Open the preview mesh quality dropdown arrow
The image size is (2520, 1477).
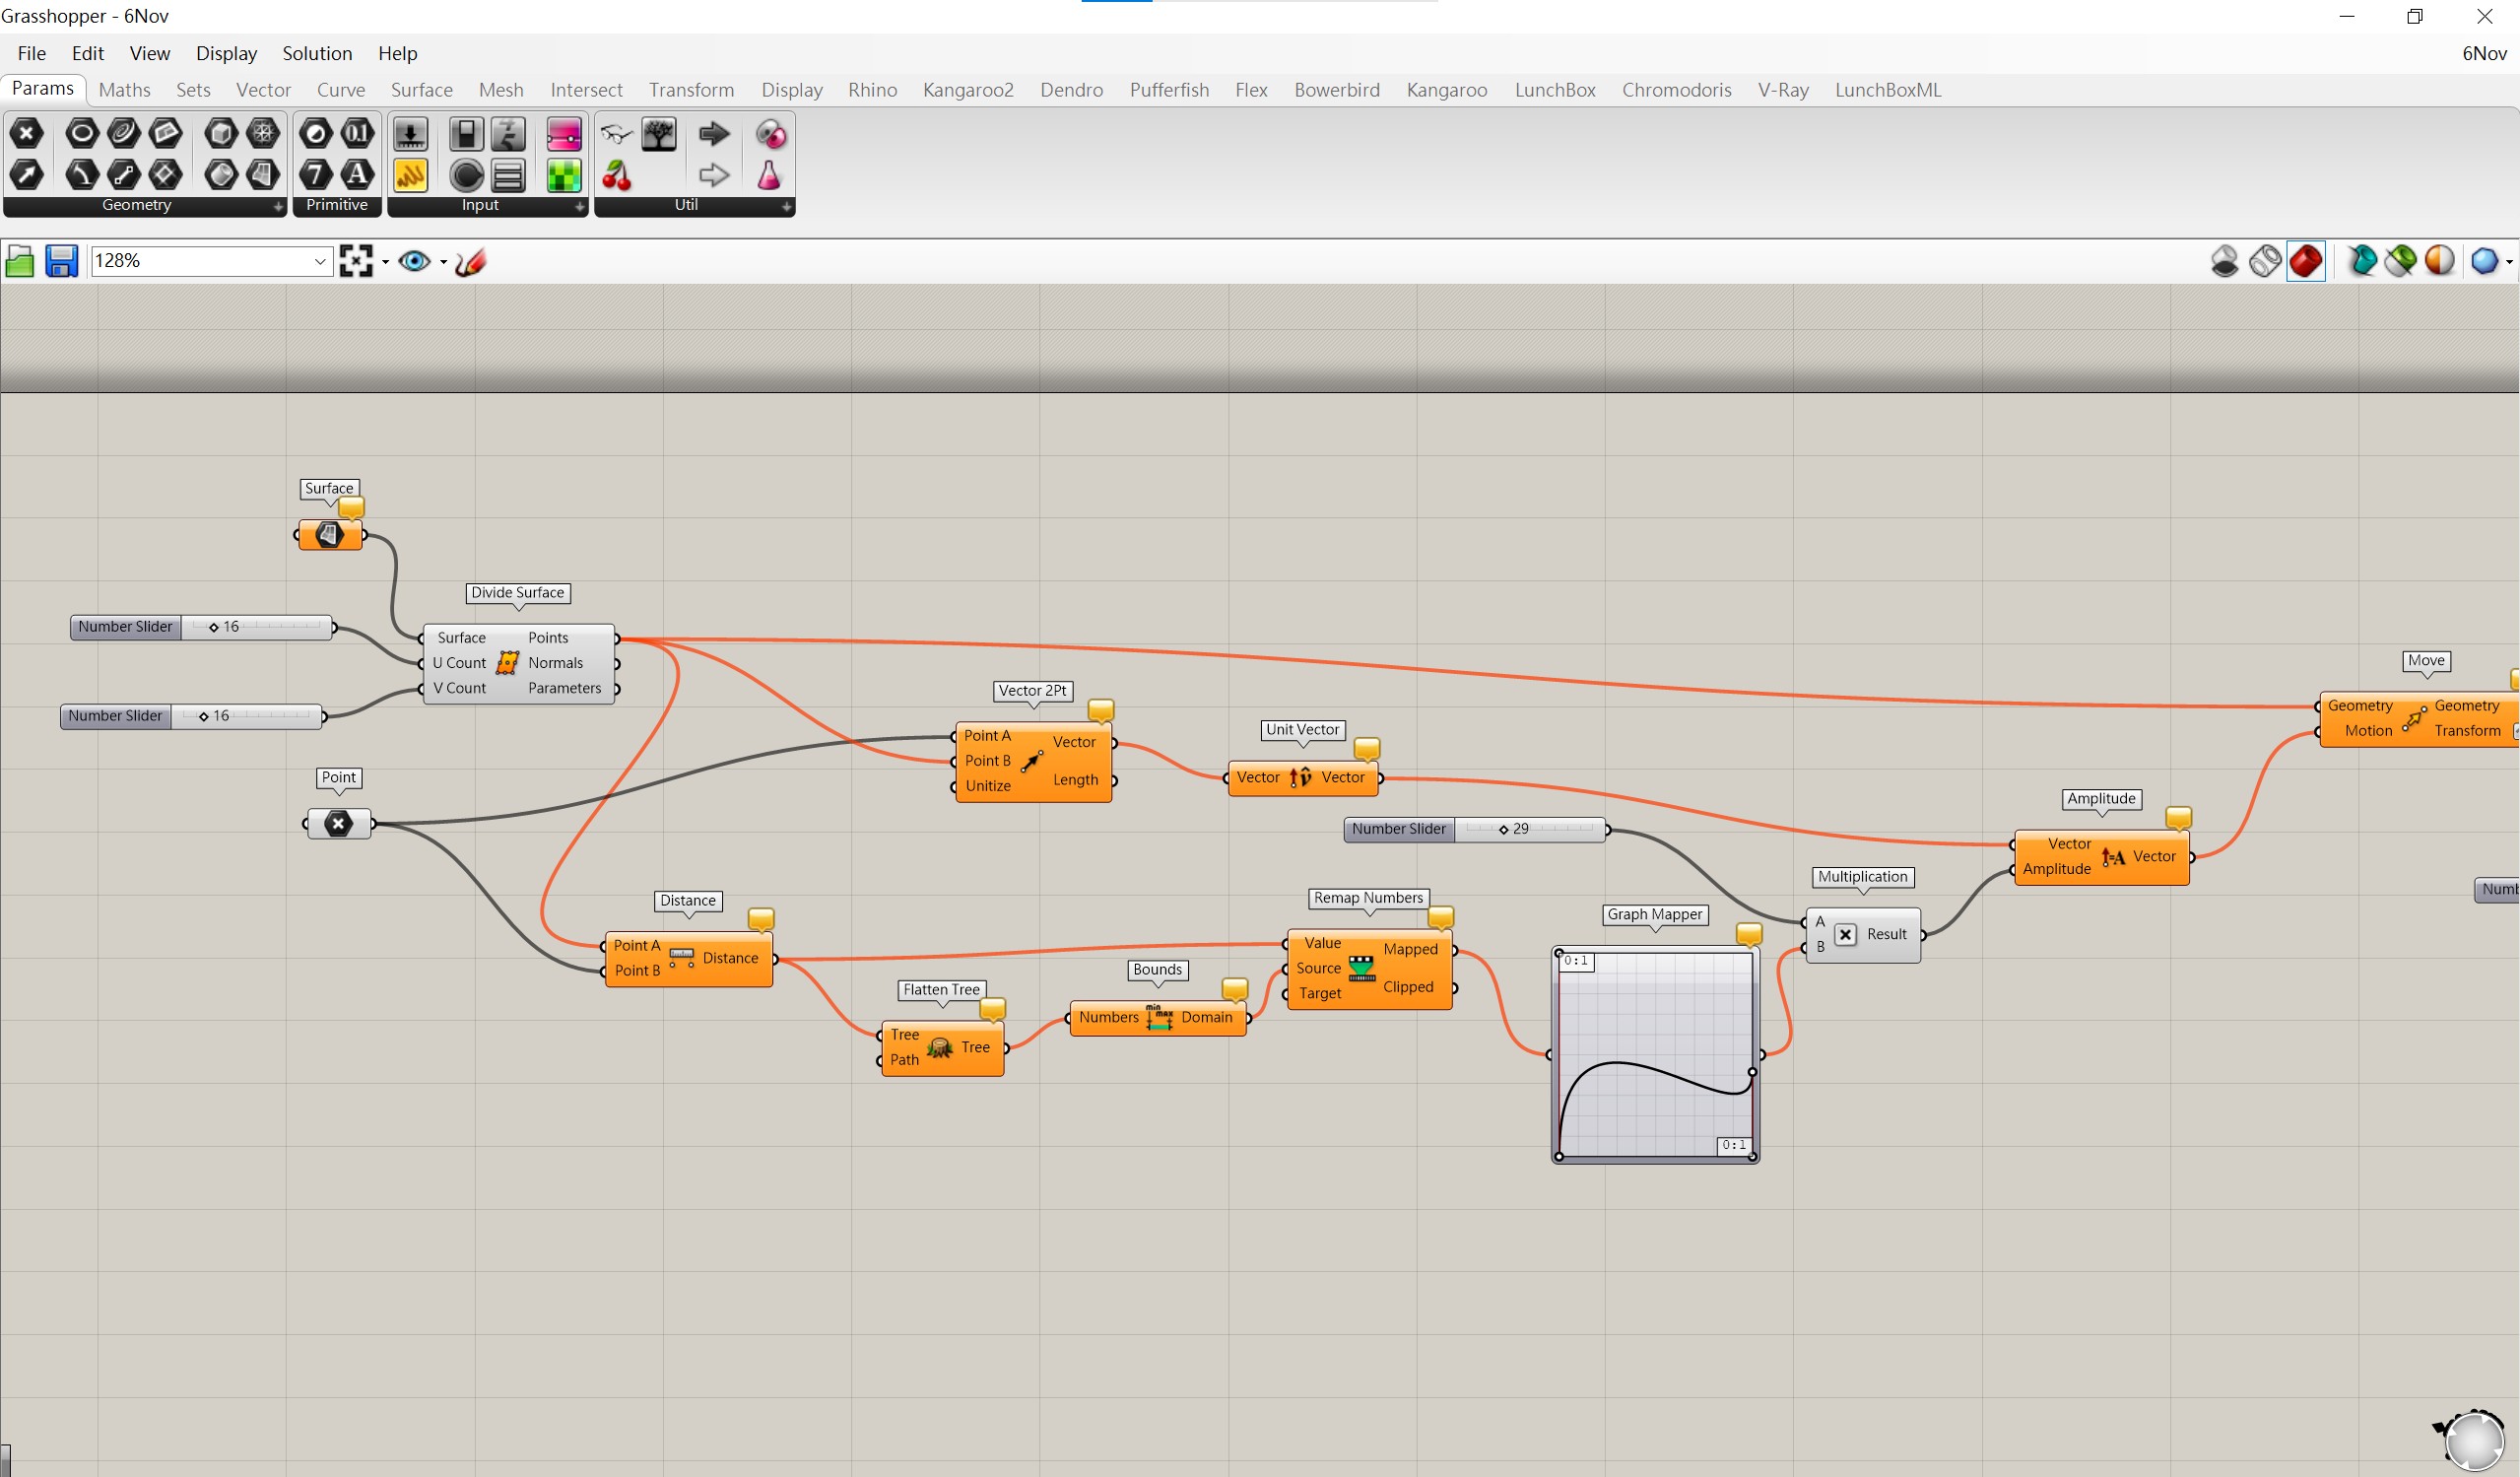[2510, 262]
